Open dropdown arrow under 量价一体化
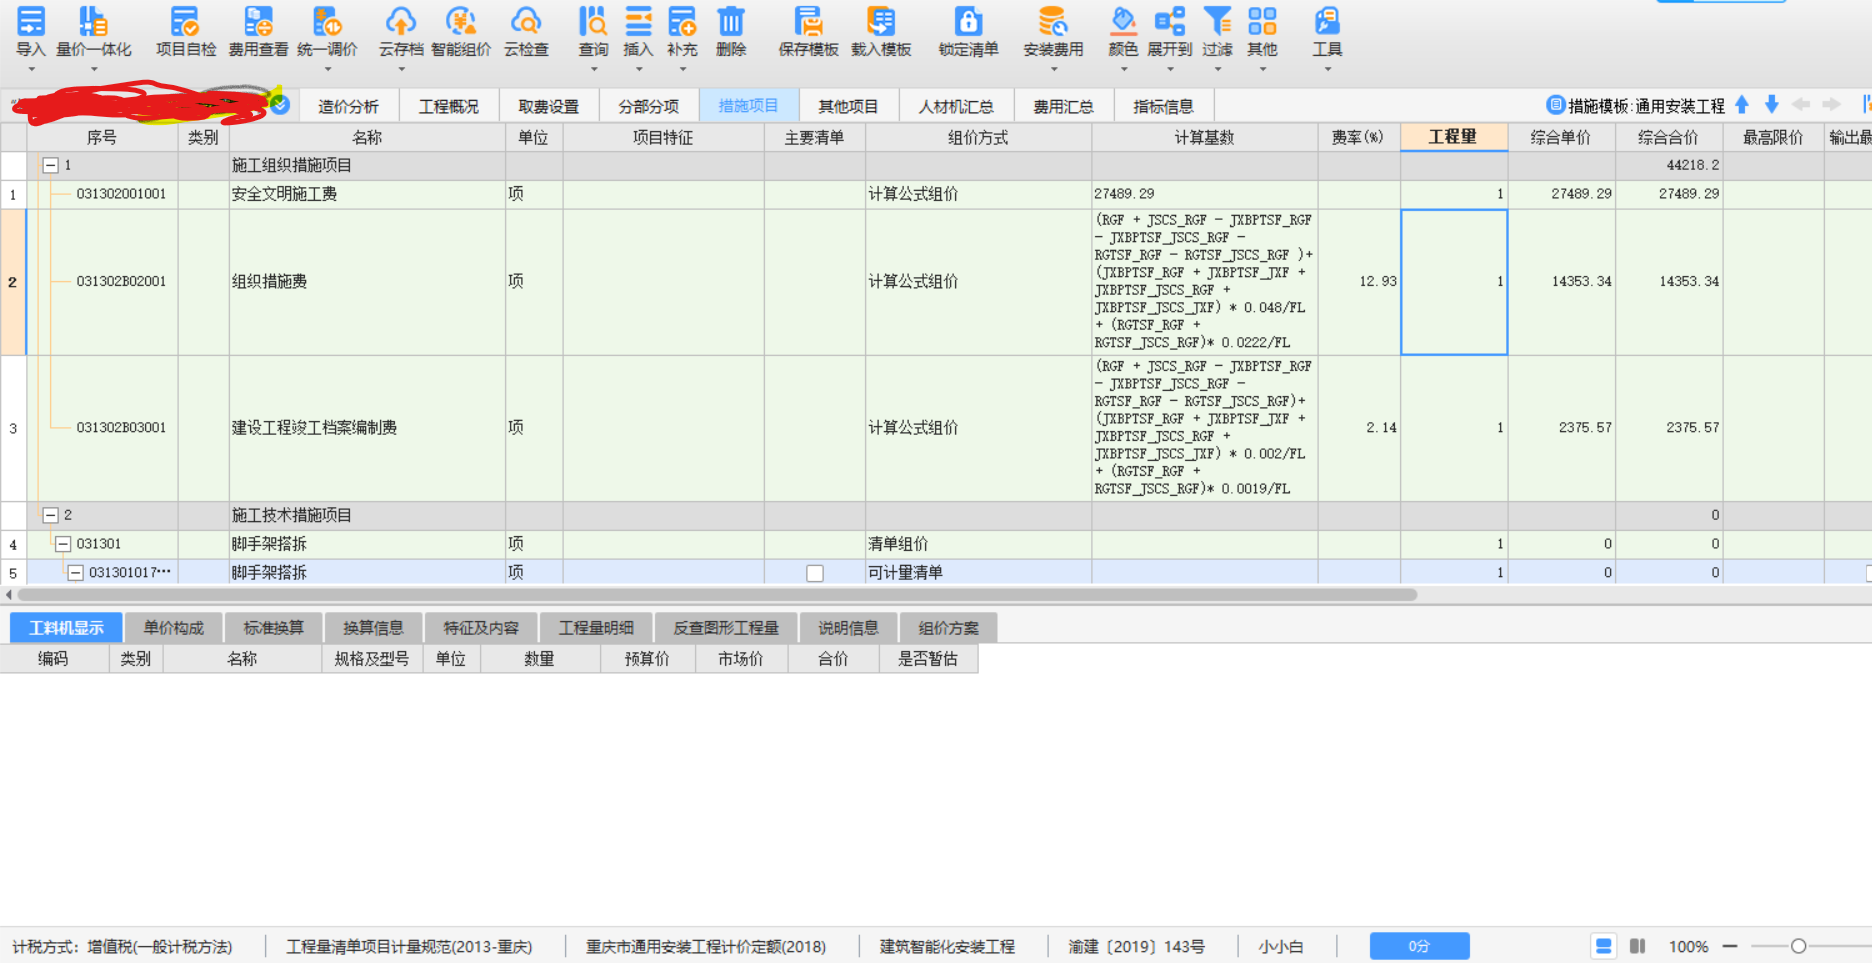 93,69
